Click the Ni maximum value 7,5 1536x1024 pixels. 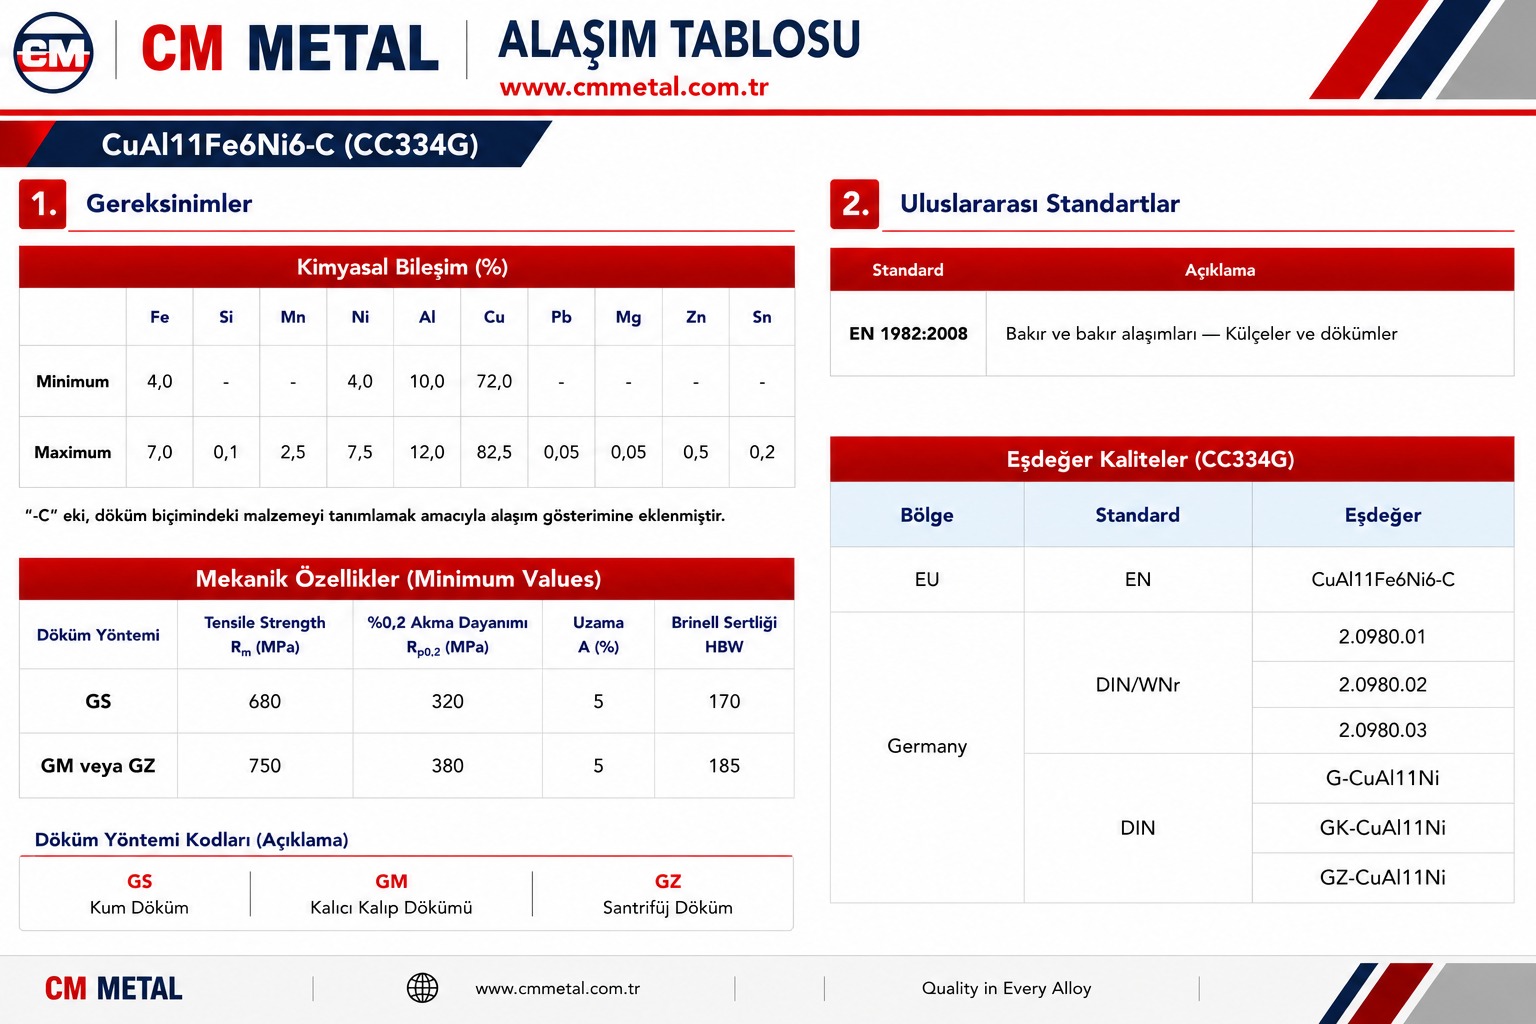click(360, 453)
